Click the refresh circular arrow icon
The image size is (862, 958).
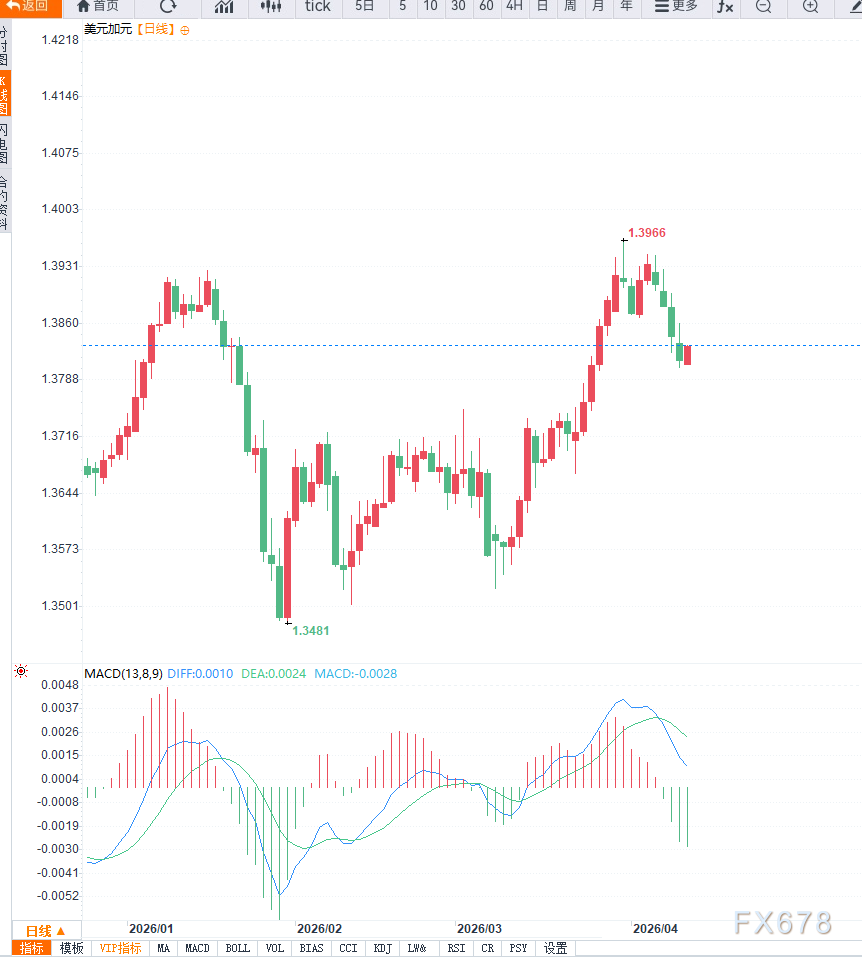[x=168, y=6]
